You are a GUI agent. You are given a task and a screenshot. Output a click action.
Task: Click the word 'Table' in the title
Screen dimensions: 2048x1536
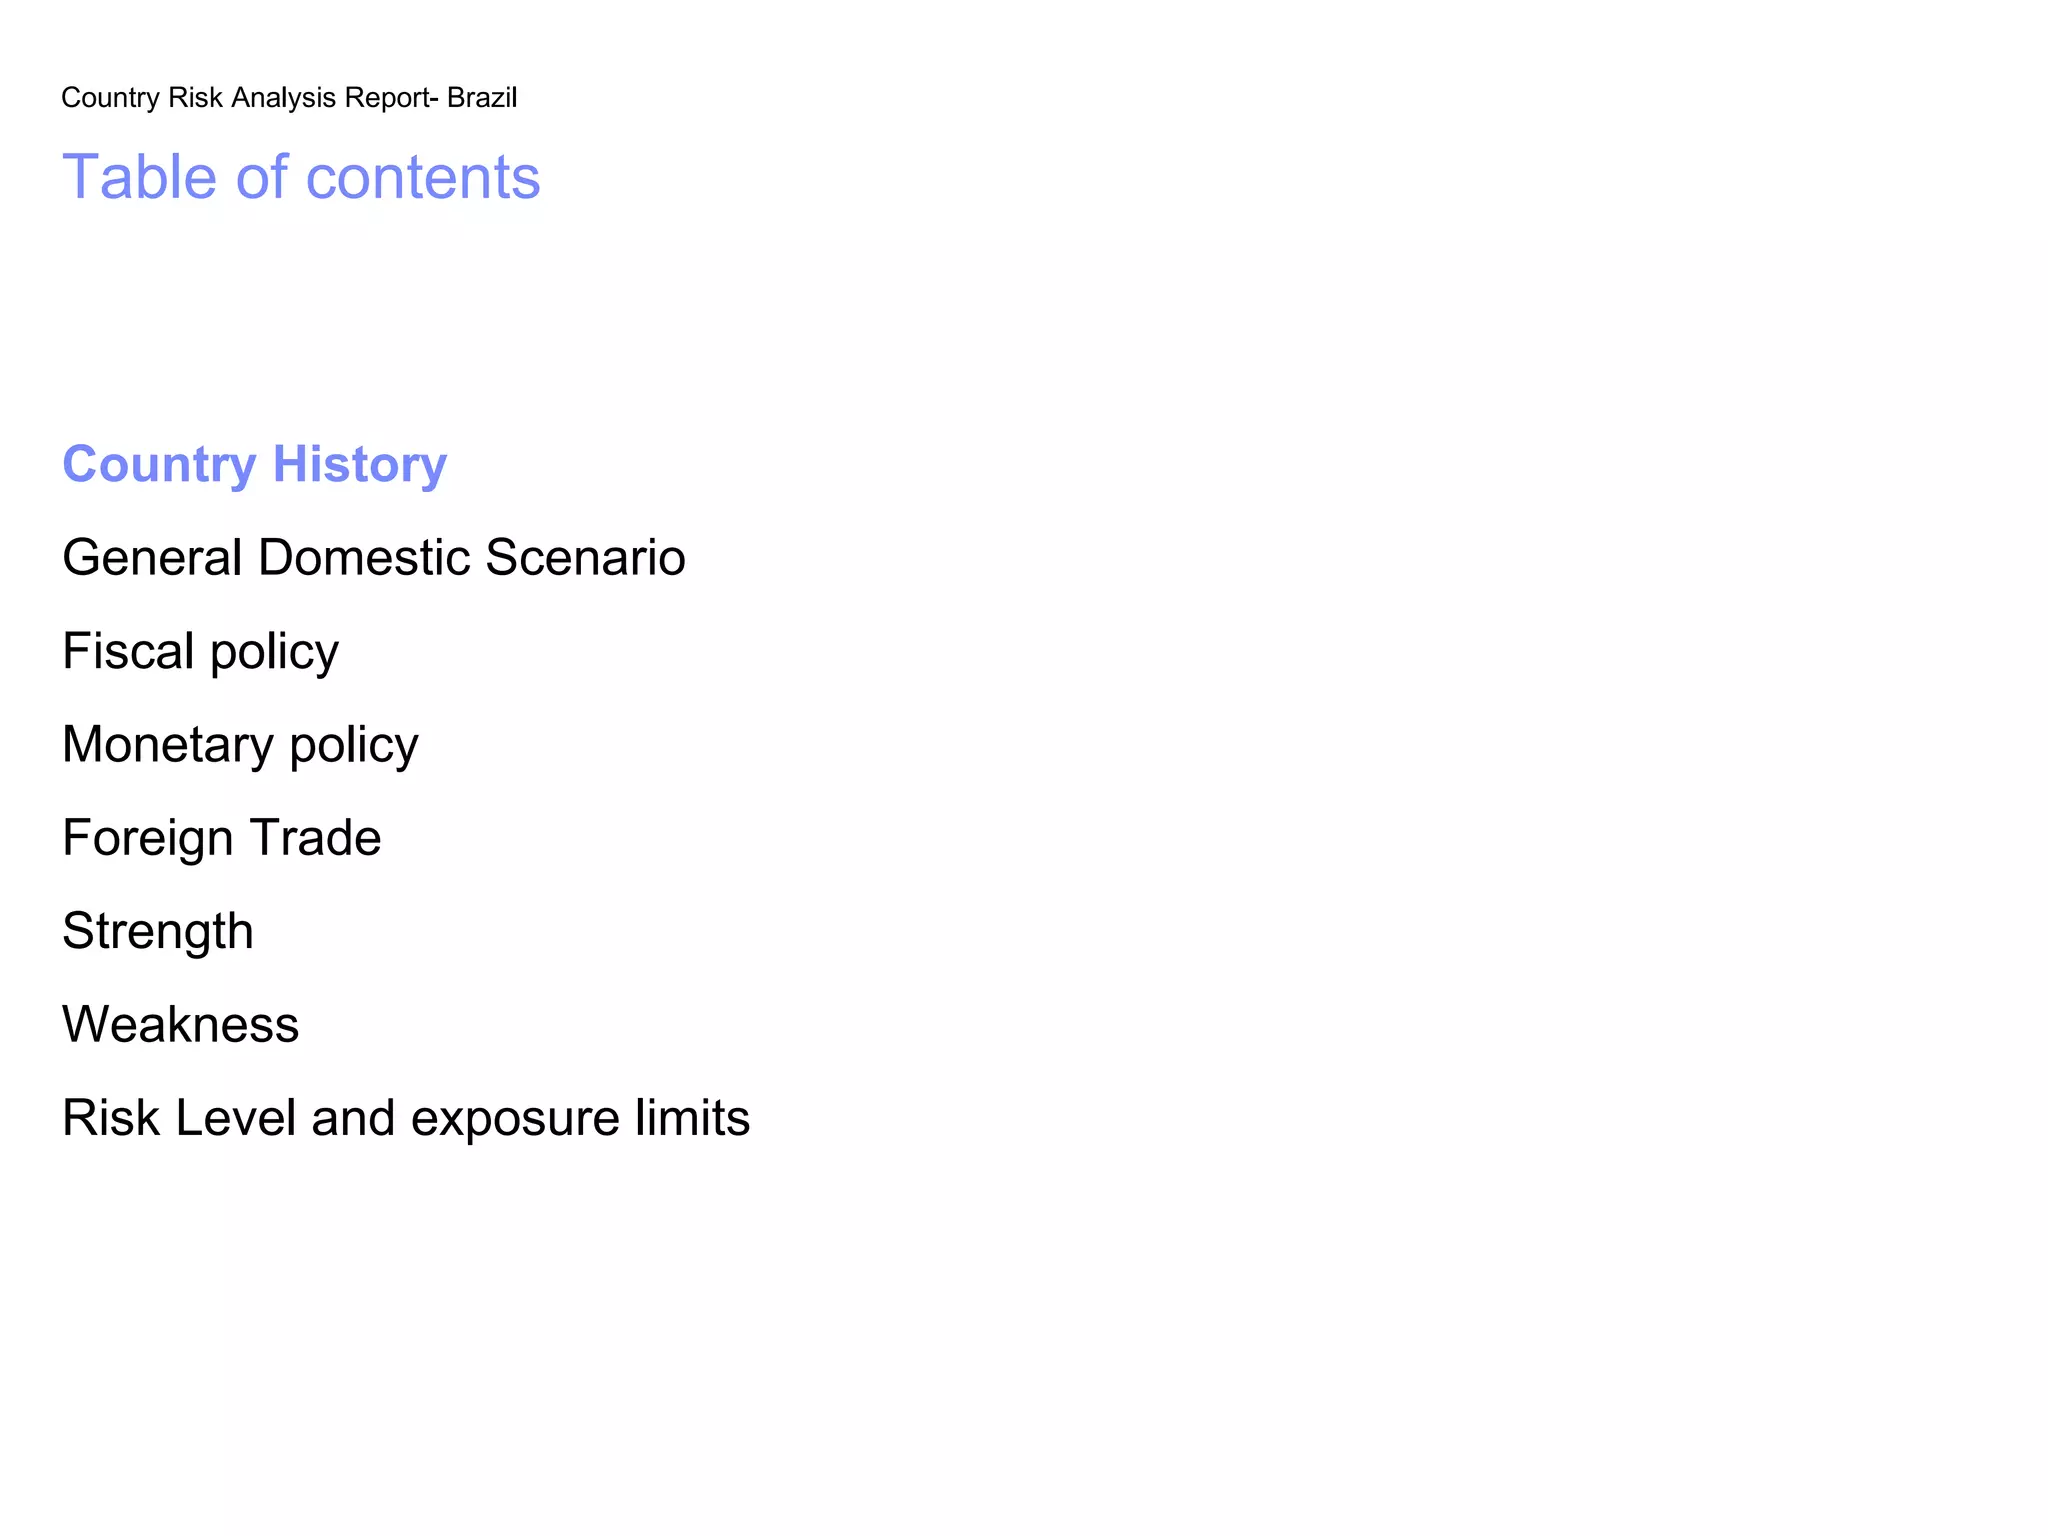[140, 177]
